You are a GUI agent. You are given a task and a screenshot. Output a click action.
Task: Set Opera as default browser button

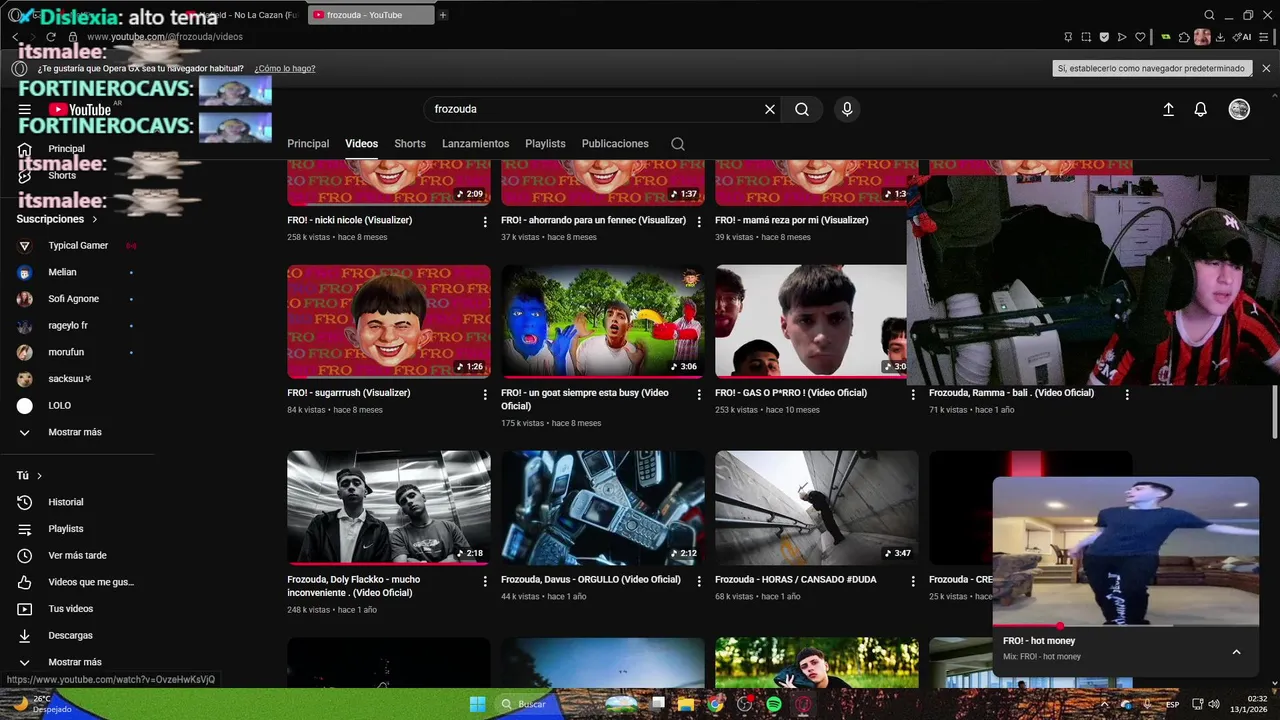point(1151,68)
